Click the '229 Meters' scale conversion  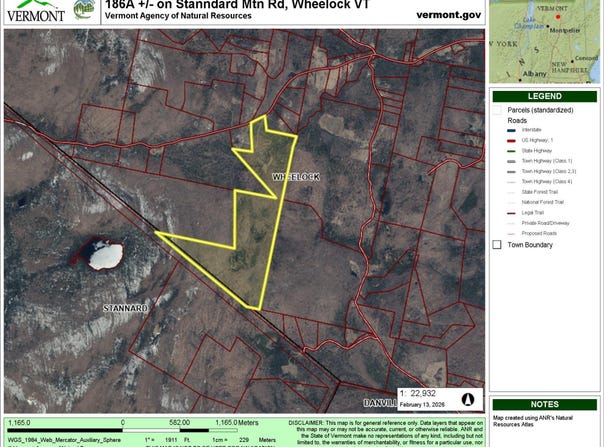[x=257, y=440]
